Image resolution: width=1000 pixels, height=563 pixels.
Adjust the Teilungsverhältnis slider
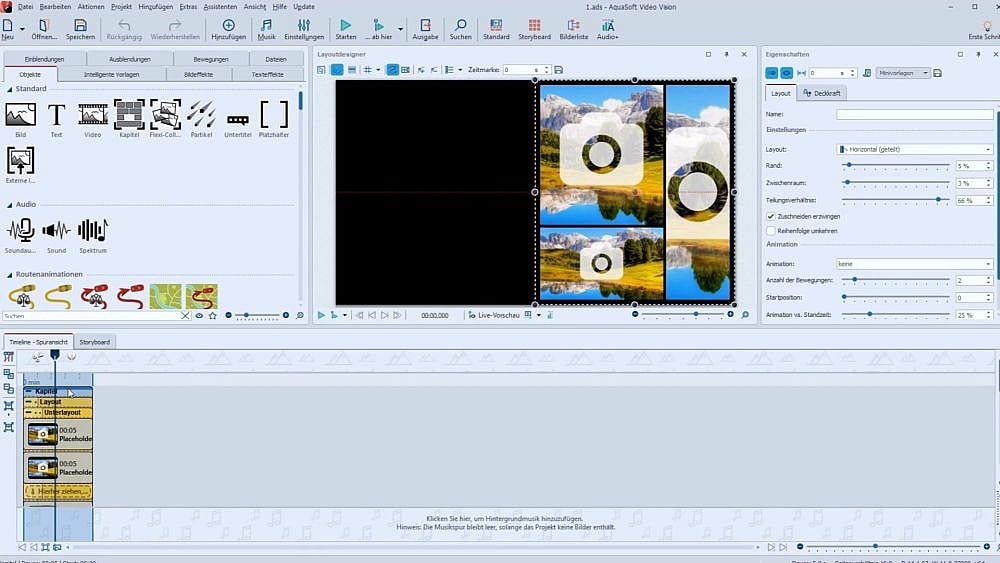(937, 200)
